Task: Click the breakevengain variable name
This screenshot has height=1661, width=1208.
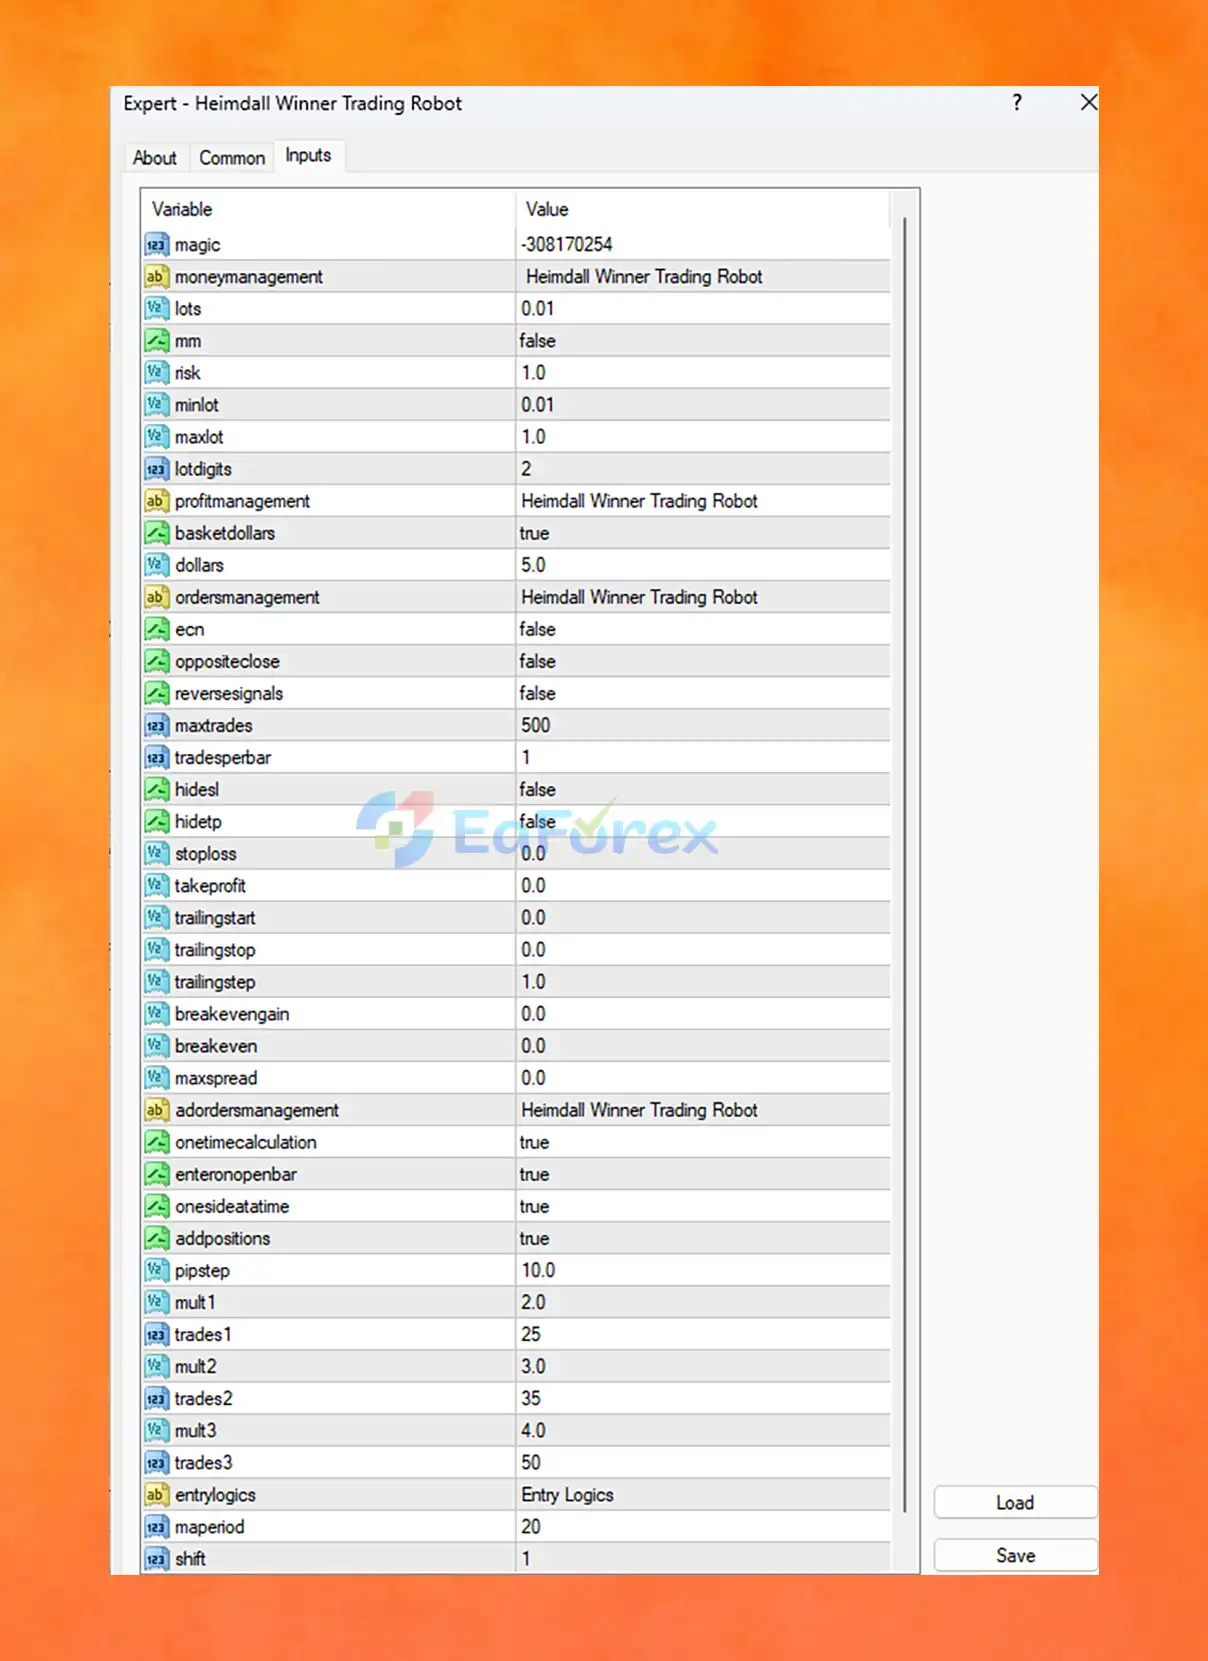Action: [232, 1014]
